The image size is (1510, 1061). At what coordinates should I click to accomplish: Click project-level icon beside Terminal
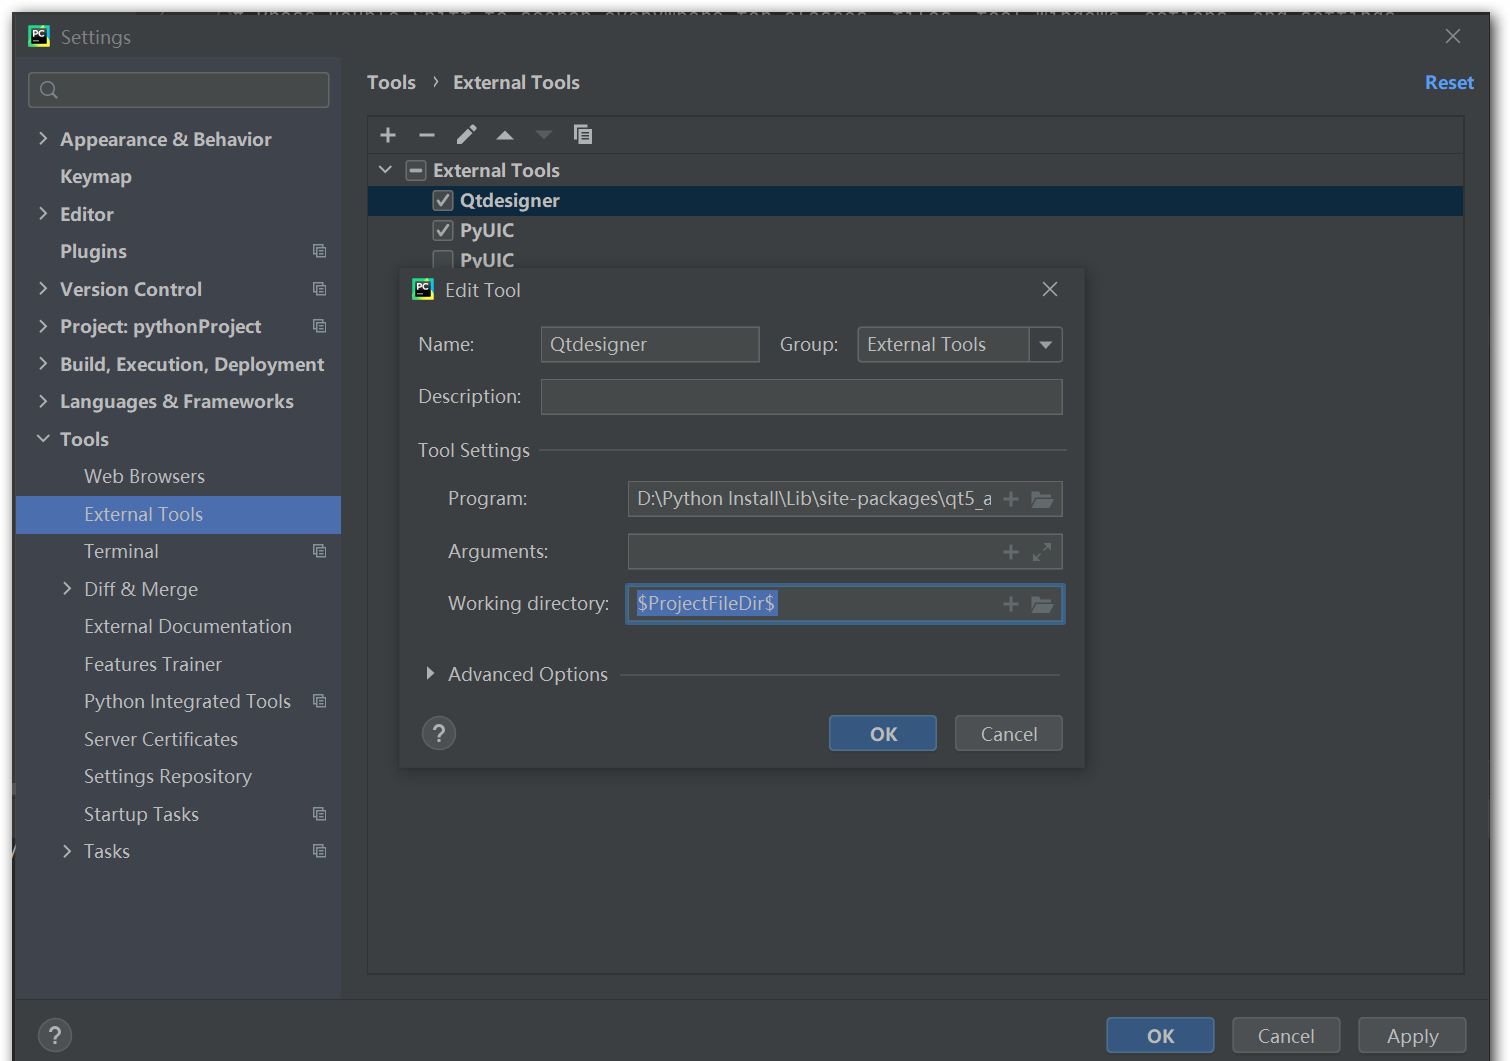pyautogui.click(x=319, y=551)
